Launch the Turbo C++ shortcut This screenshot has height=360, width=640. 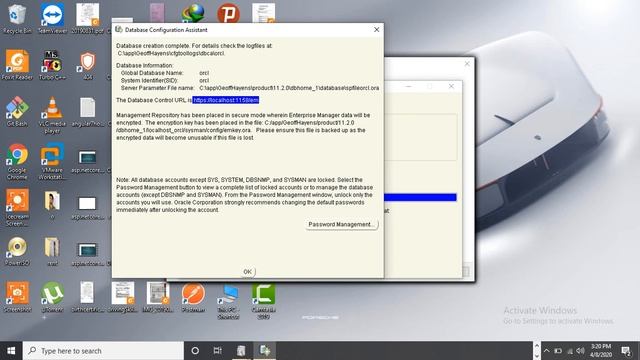coord(52,64)
